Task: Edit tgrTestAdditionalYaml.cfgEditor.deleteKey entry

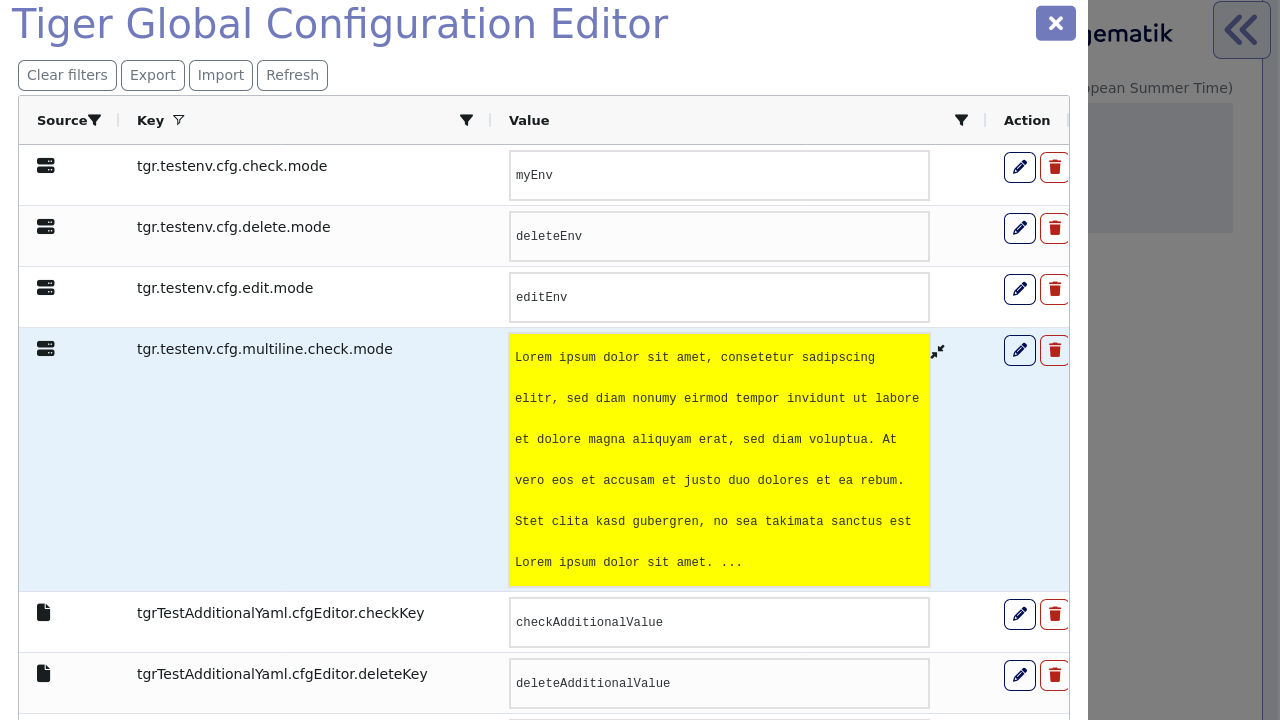Action: (1020, 675)
